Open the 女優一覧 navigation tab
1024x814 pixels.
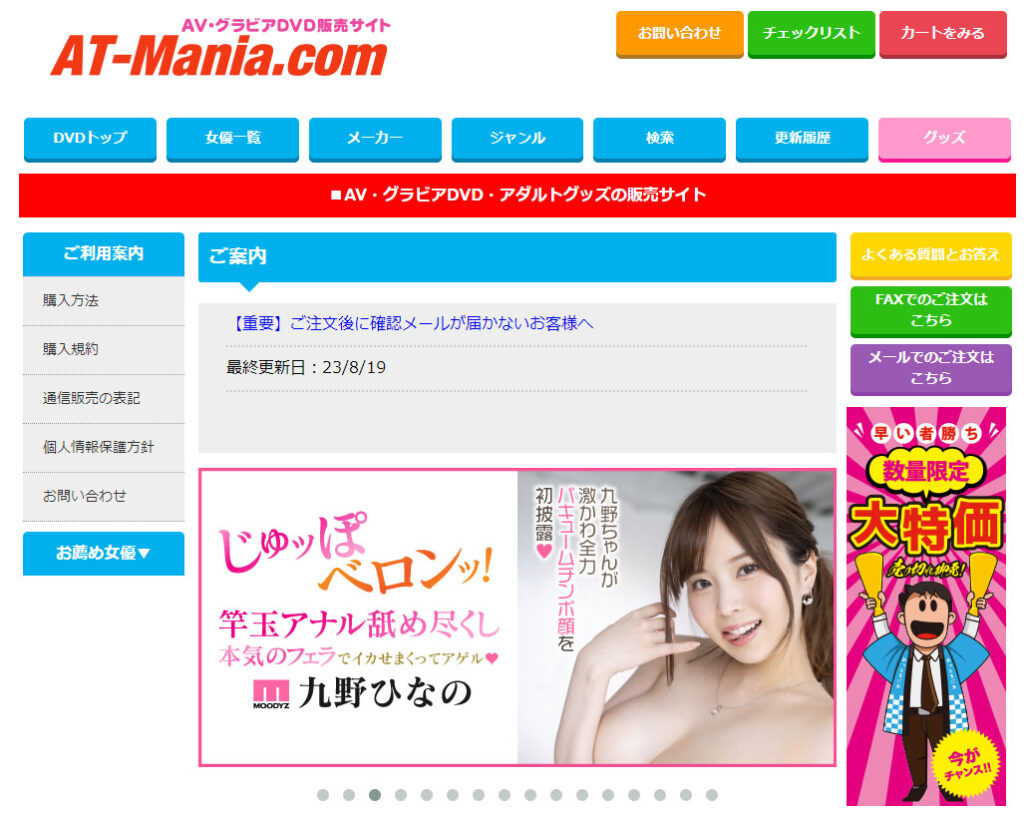[x=232, y=139]
